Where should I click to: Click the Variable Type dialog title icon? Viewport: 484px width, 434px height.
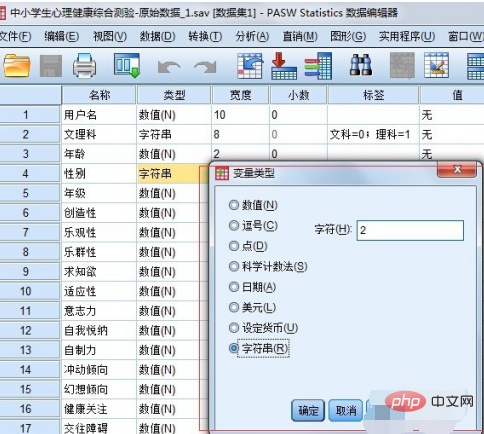point(222,173)
